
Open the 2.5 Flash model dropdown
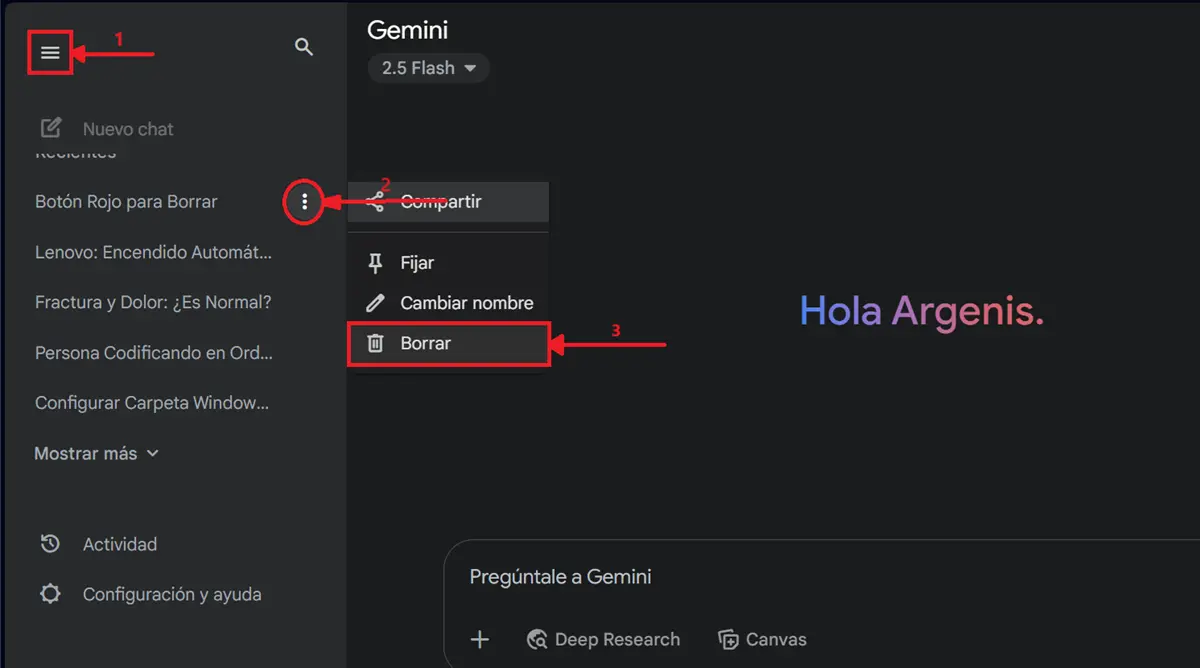pyautogui.click(x=429, y=68)
